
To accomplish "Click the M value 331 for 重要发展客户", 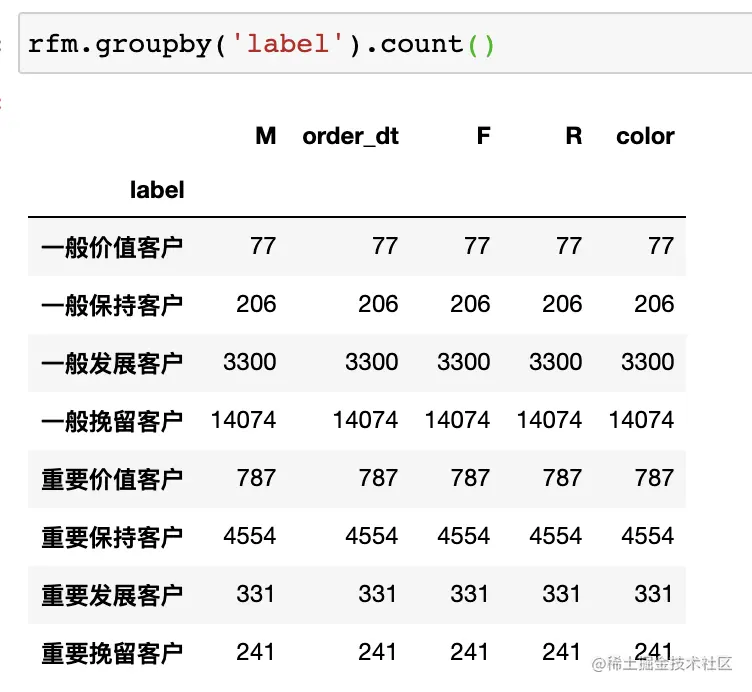I will coord(255,594).
